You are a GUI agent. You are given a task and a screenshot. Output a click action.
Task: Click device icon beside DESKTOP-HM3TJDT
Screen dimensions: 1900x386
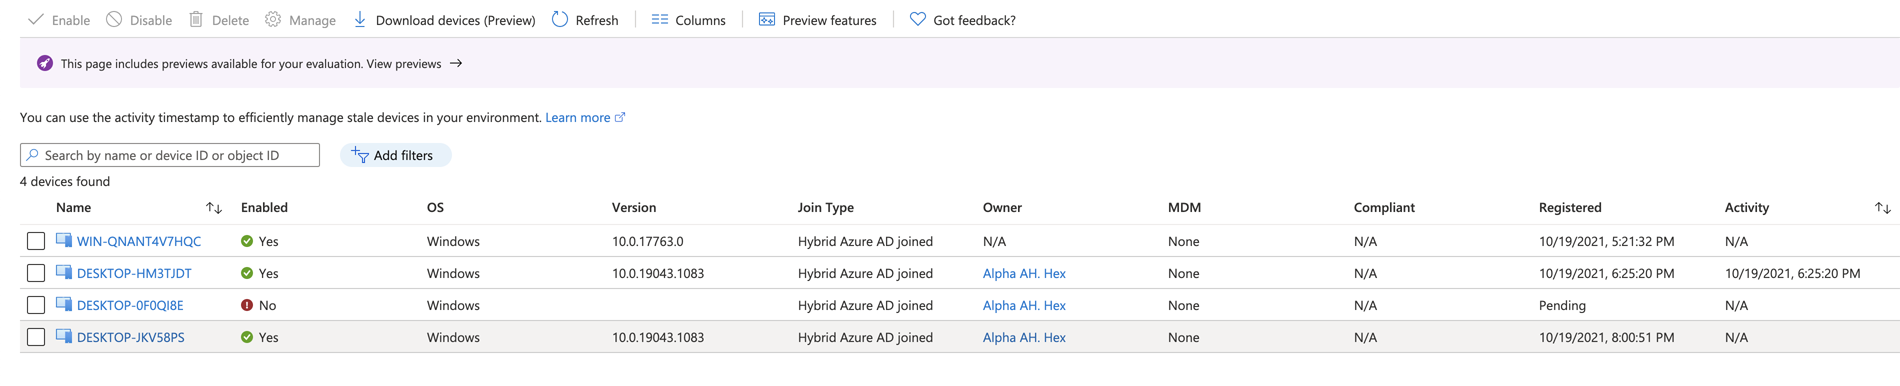point(64,272)
